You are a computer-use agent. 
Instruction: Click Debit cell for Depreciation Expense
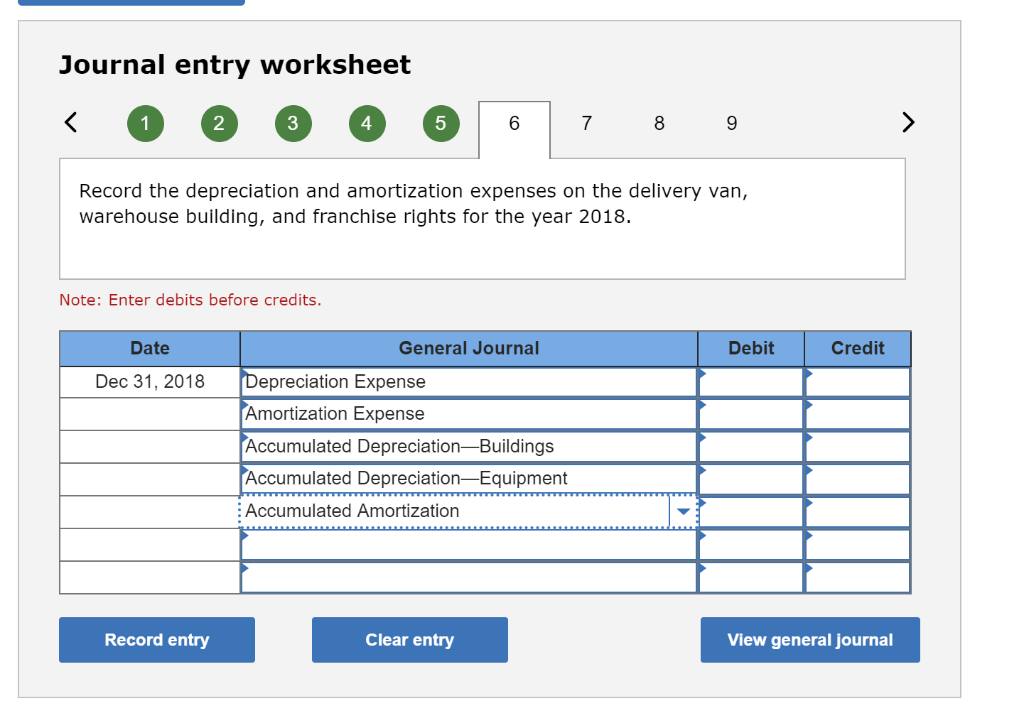(x=751, y=382)
